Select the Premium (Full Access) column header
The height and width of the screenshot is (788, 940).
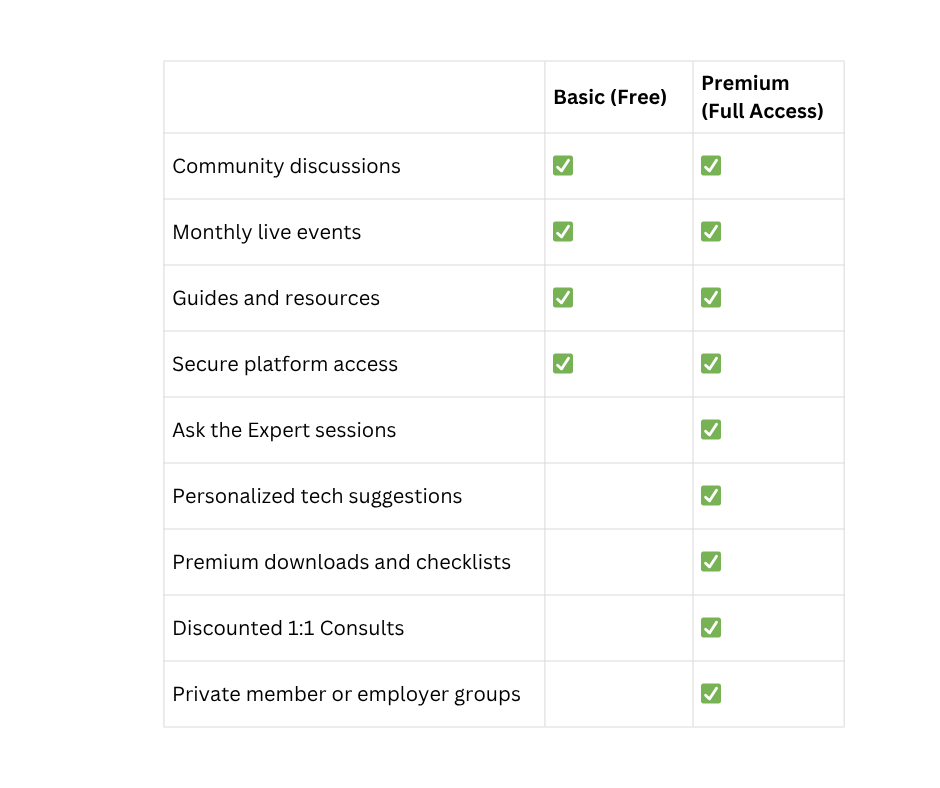[x=762, y=97]
